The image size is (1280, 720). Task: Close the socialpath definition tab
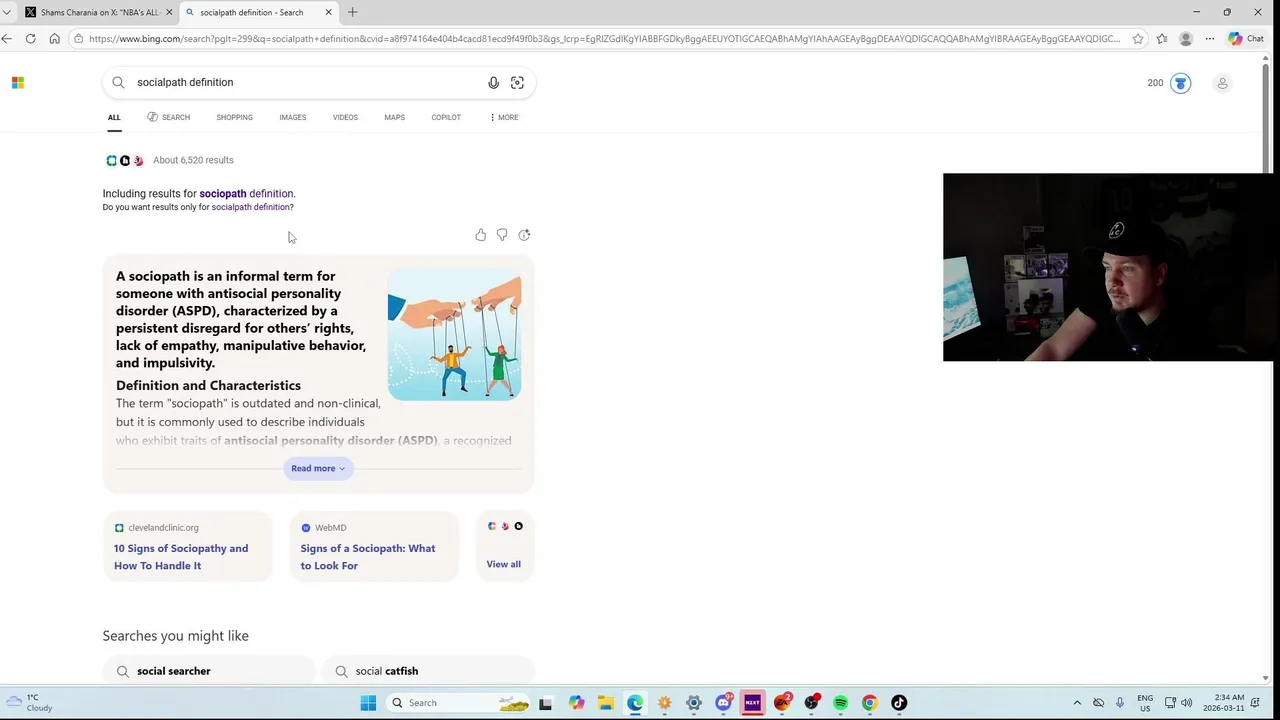pos(328,12)
